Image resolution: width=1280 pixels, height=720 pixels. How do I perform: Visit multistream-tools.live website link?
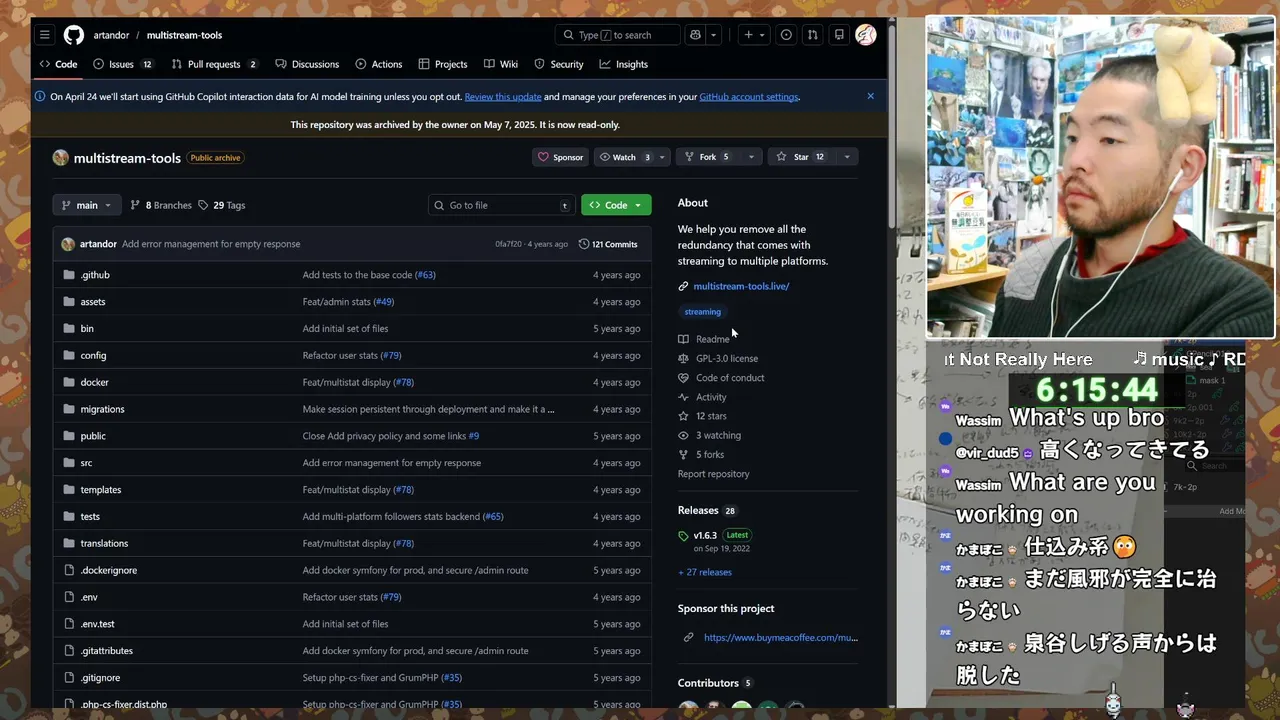(x=741, y=286)
